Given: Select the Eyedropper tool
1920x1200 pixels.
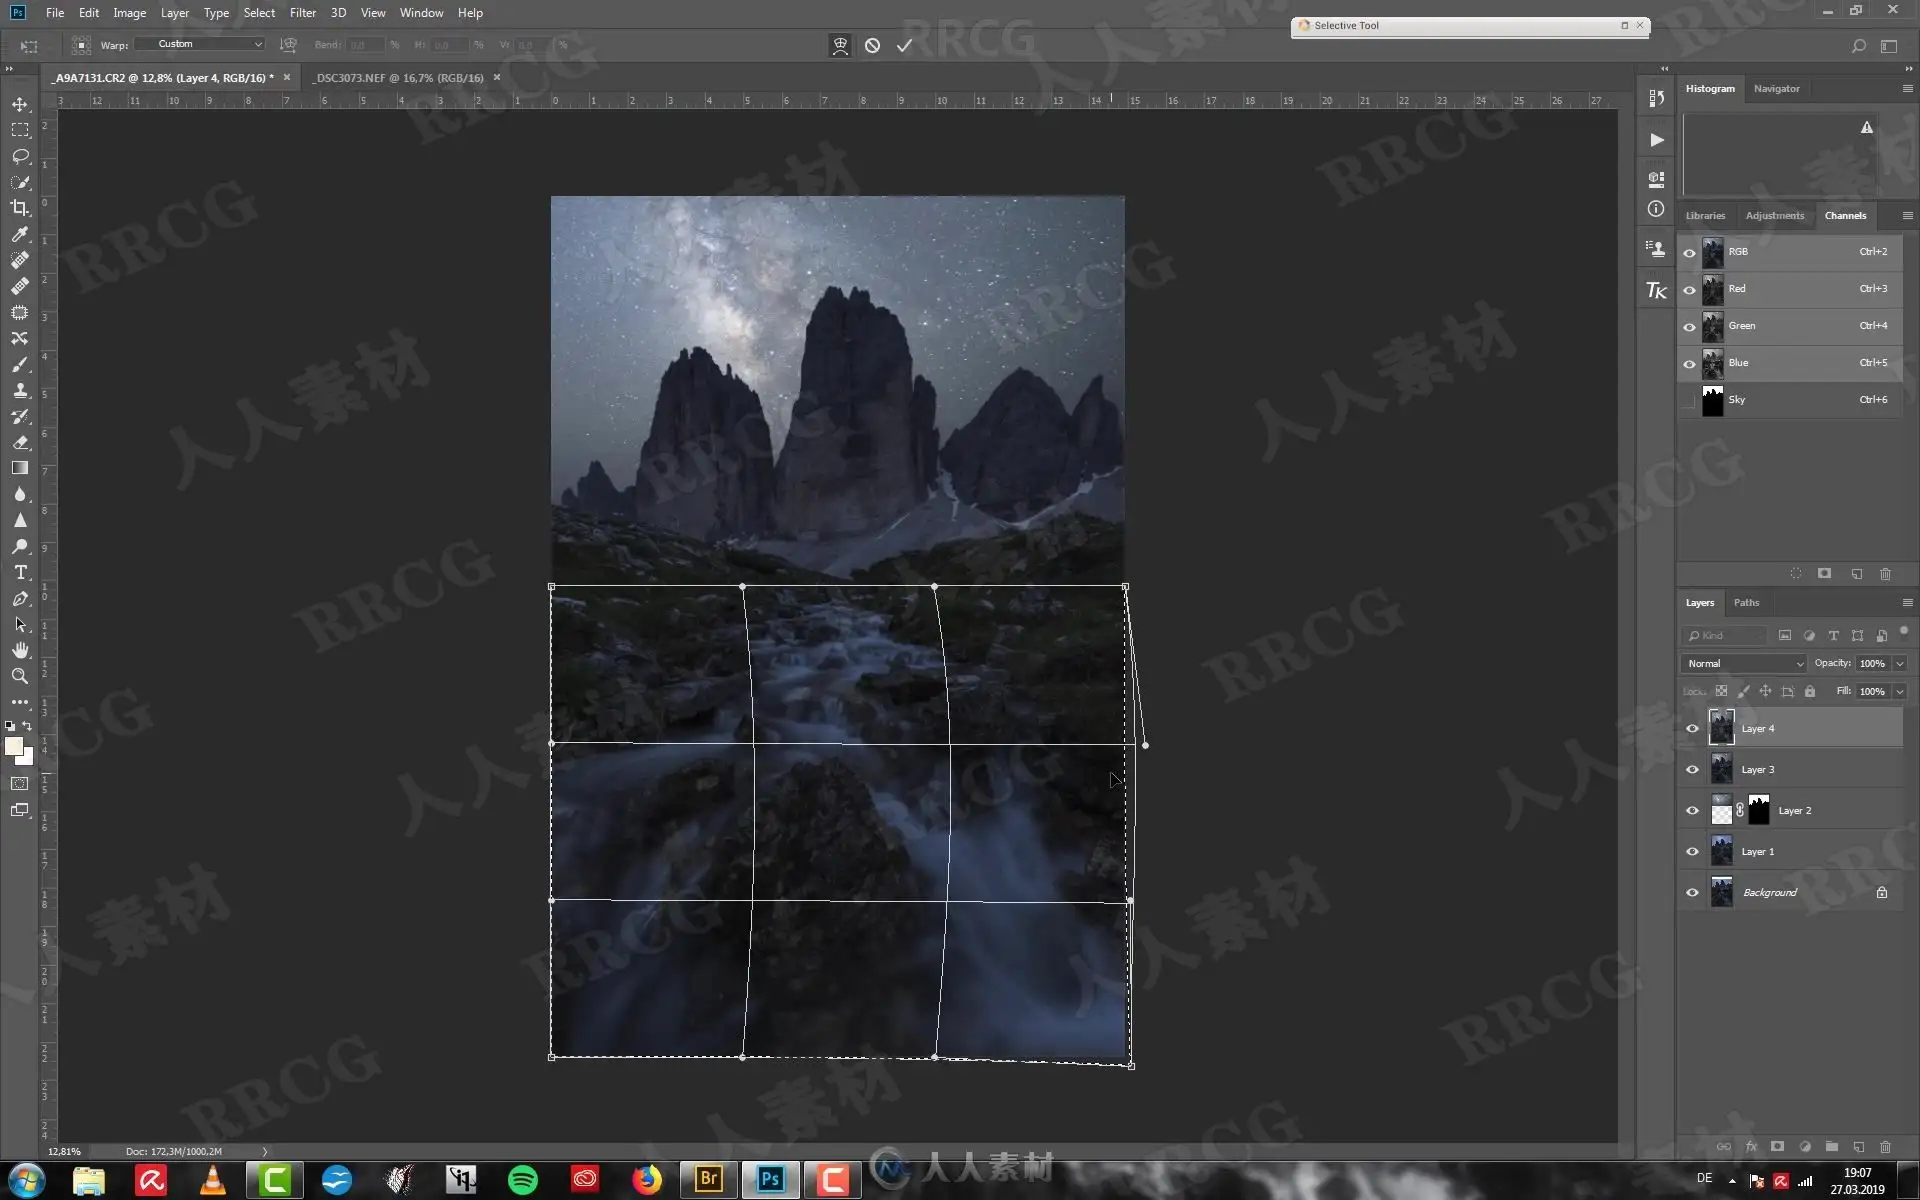Looking at the screenshot, I should 20,234.
